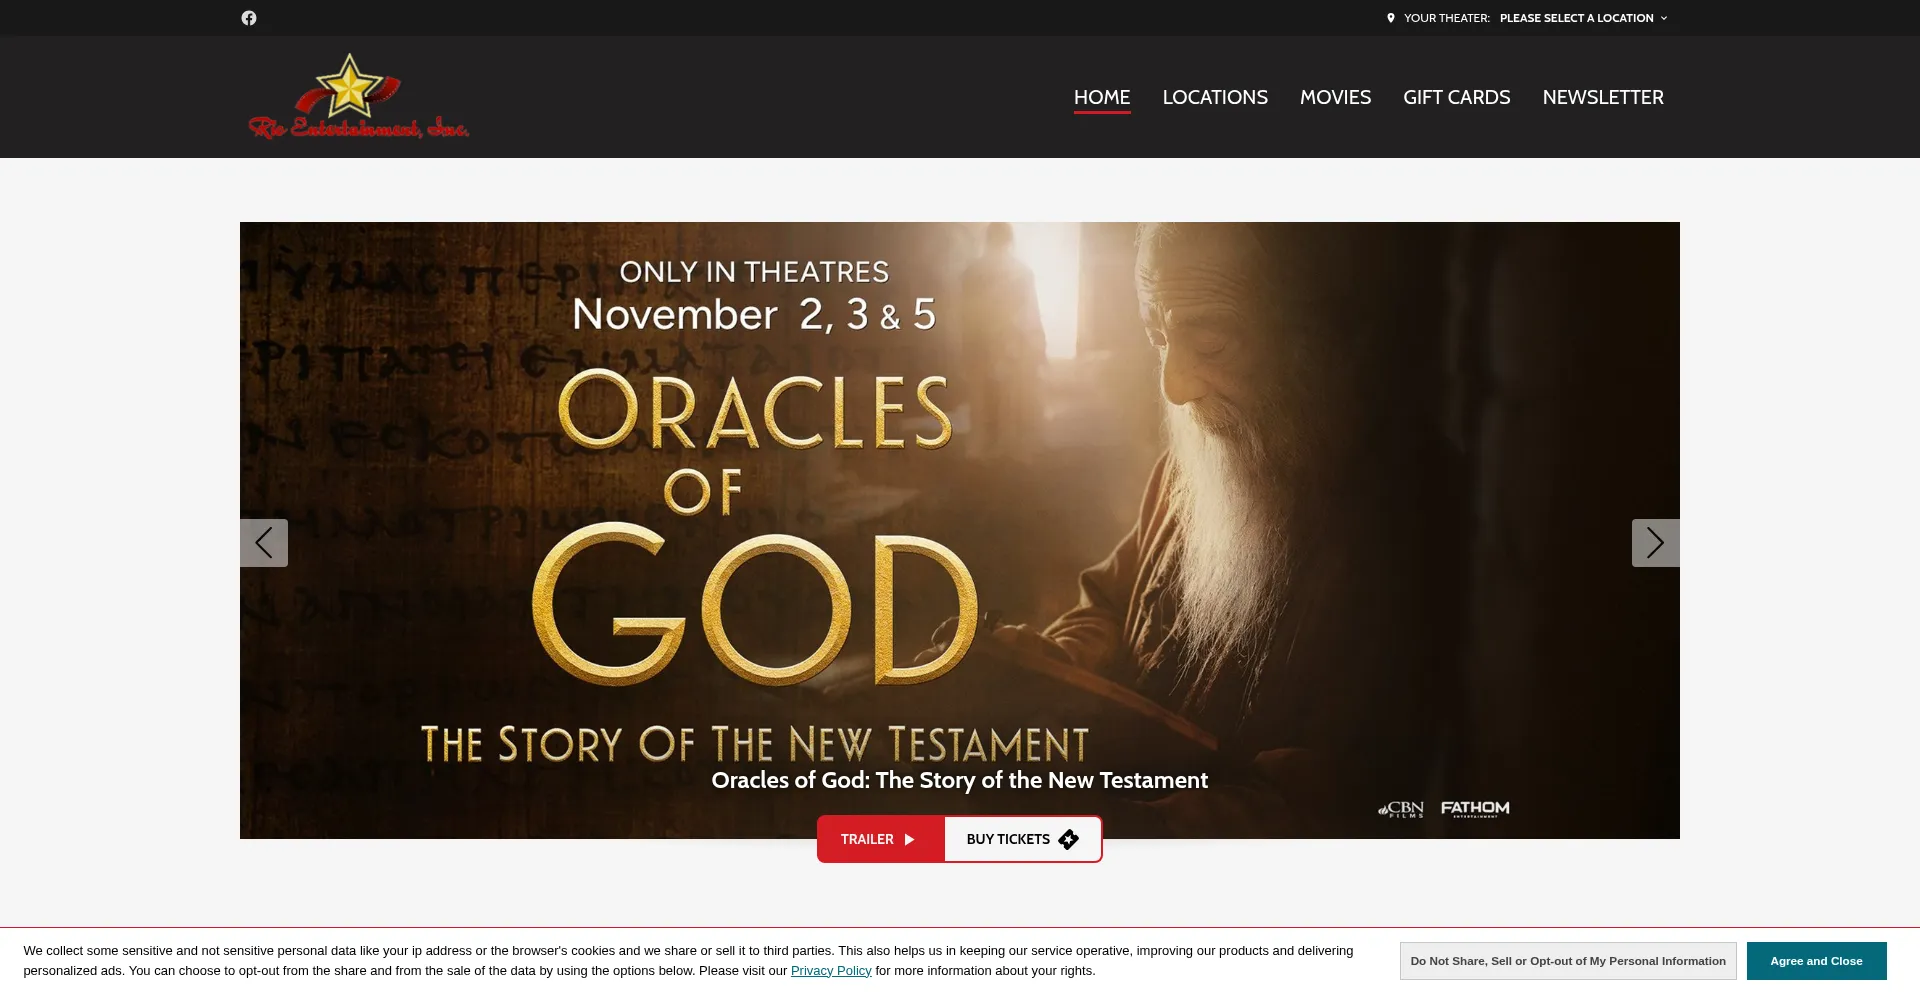Open the Gift Cards page
Image resolution: width=1920 pixels, height=993 pixels.
pyautogui.click(x=1456, y=97)
